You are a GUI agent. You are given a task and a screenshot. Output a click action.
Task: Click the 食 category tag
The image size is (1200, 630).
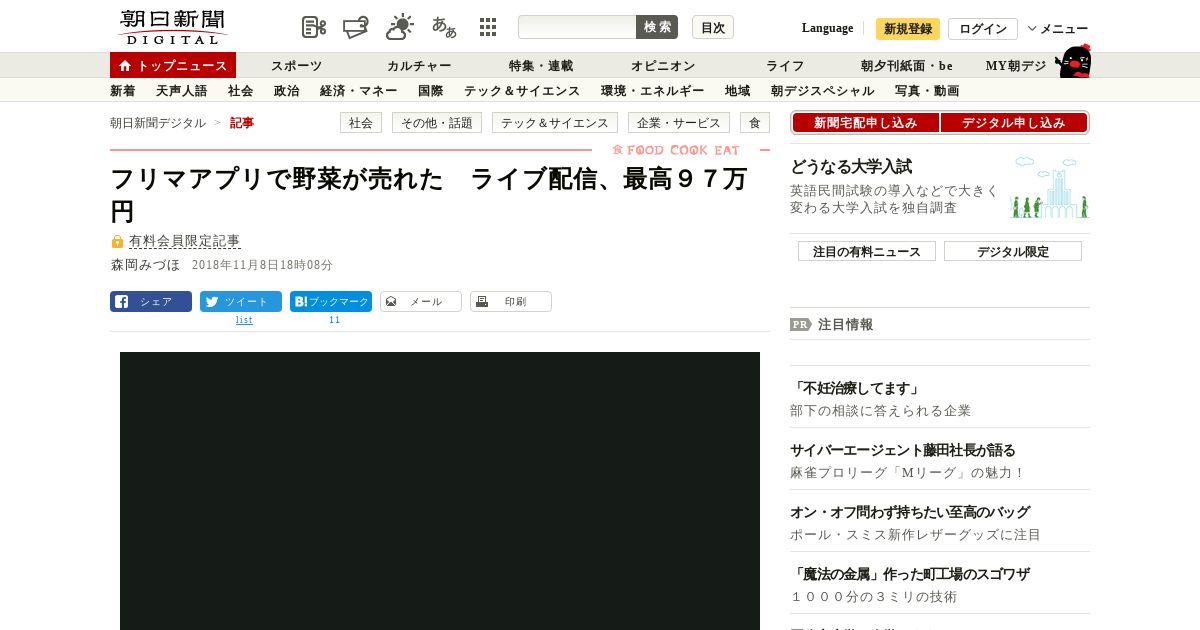(755, 123)
